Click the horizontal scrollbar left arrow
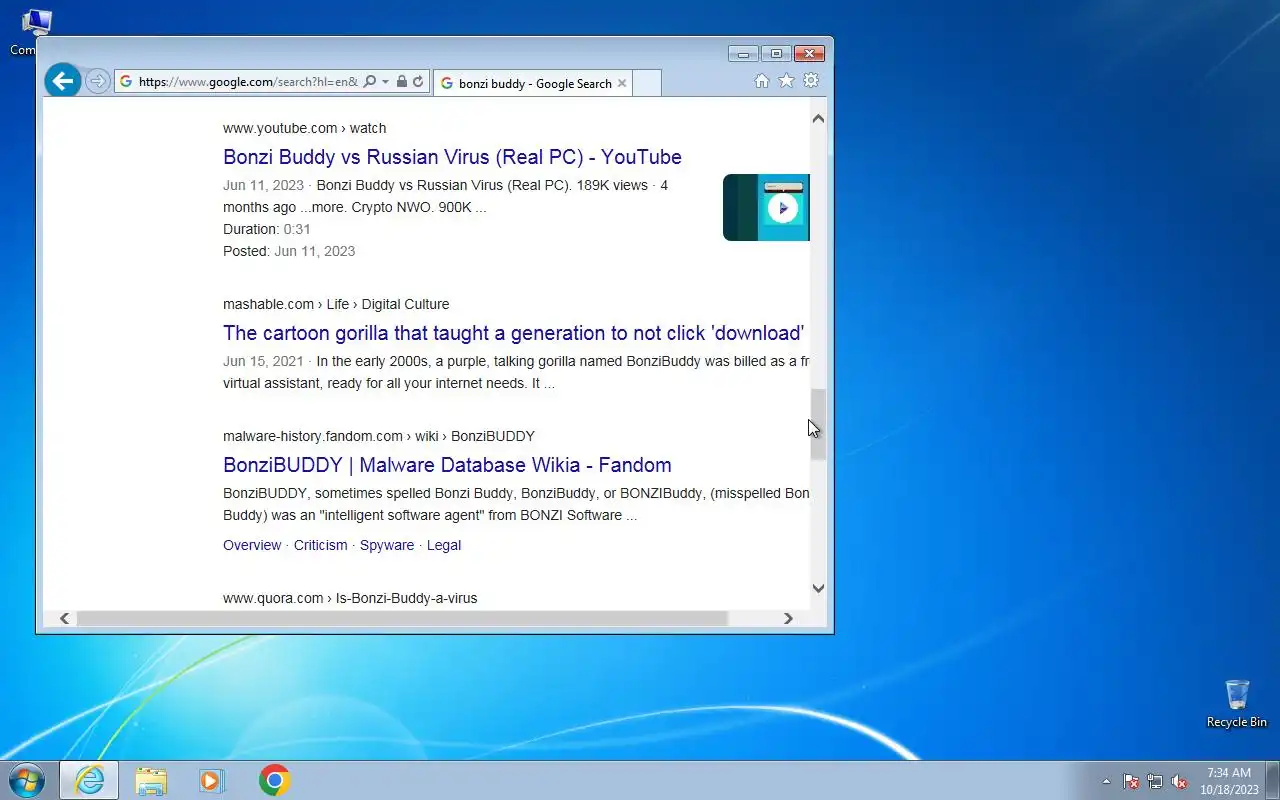The width and height of the screenshot is (1280, 800). tap(64, 618)
